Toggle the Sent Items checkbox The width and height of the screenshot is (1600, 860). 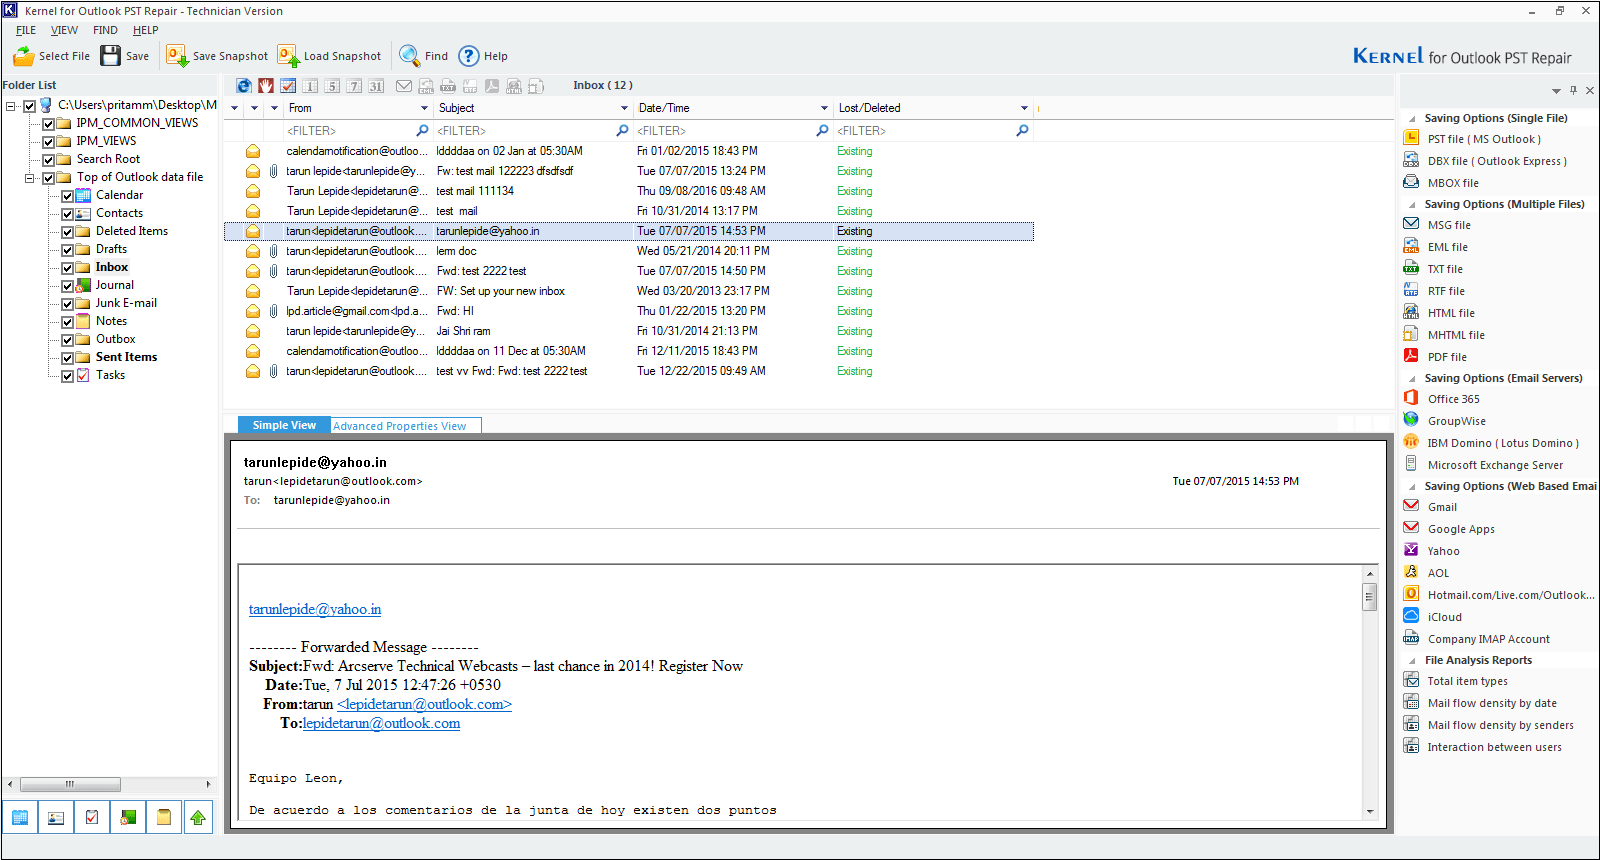point(67,358)
